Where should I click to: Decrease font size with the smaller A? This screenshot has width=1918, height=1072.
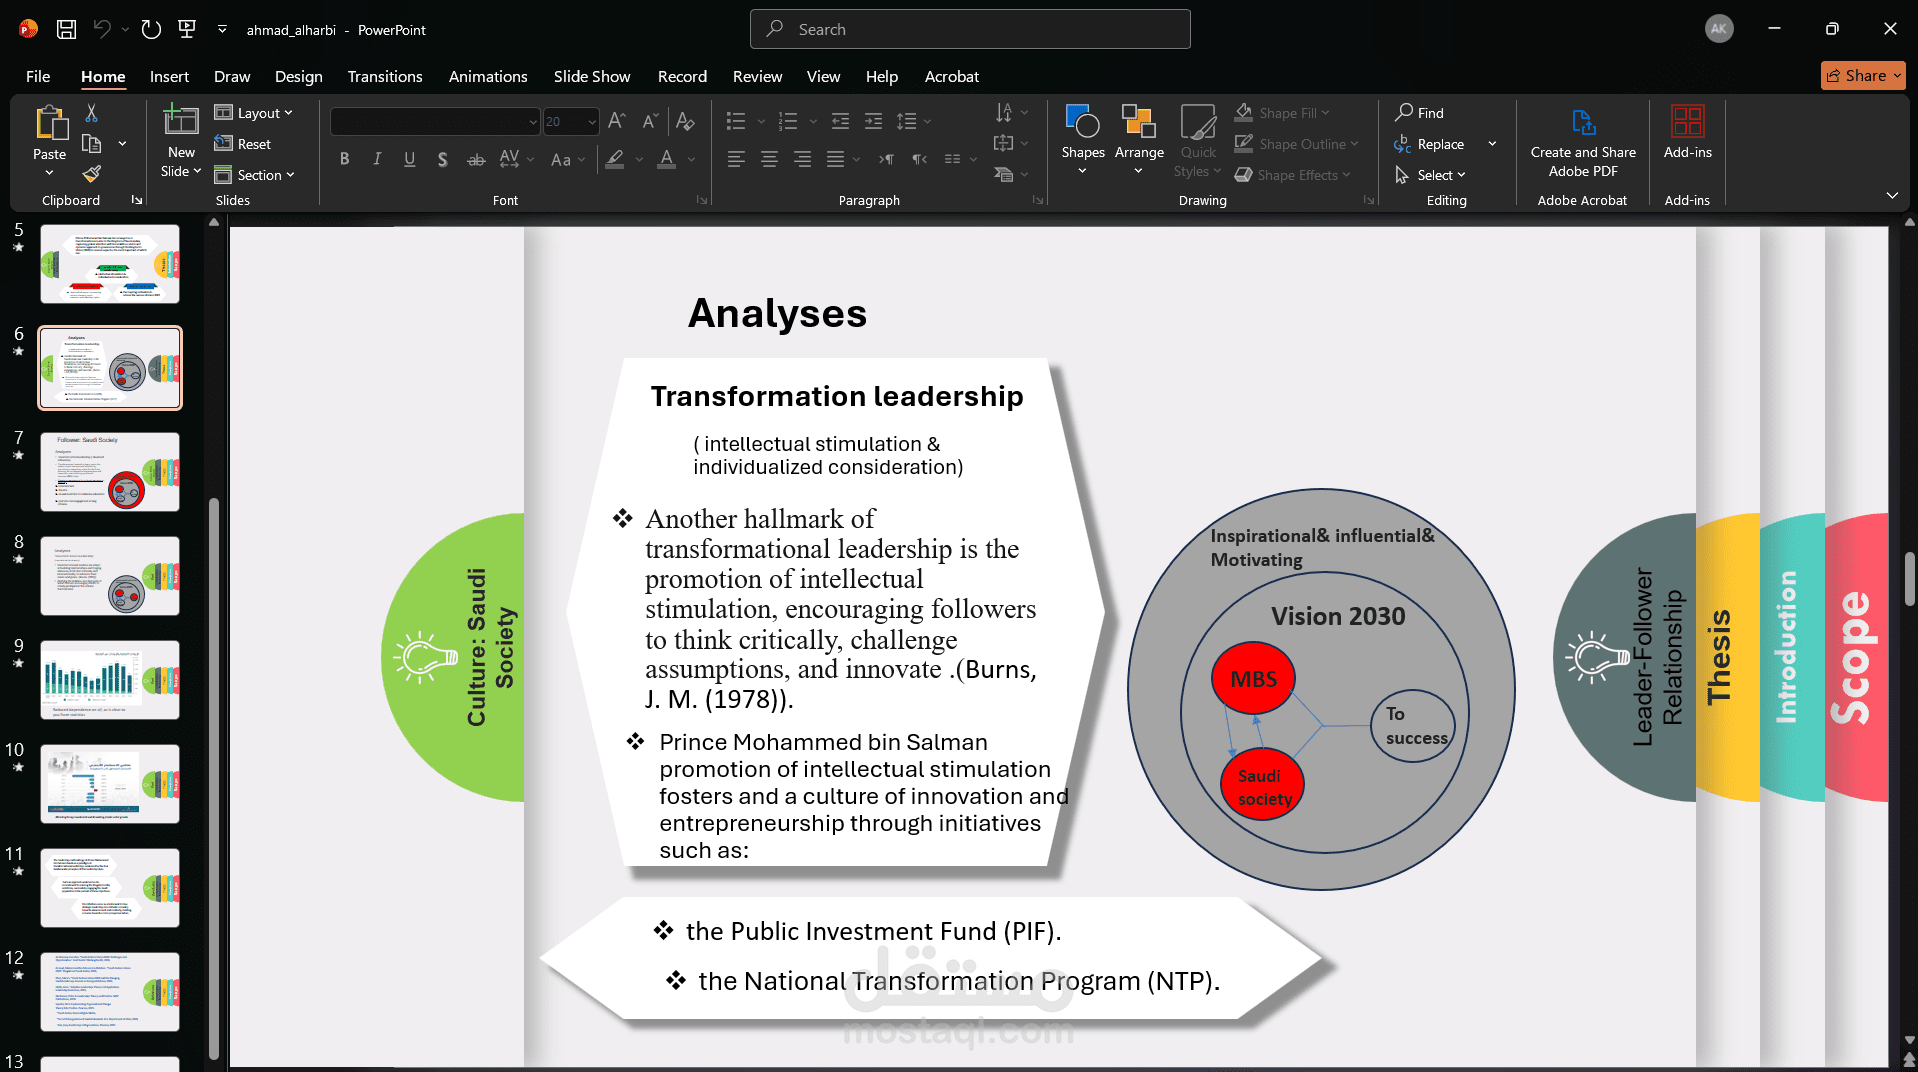tap(650, 121)
